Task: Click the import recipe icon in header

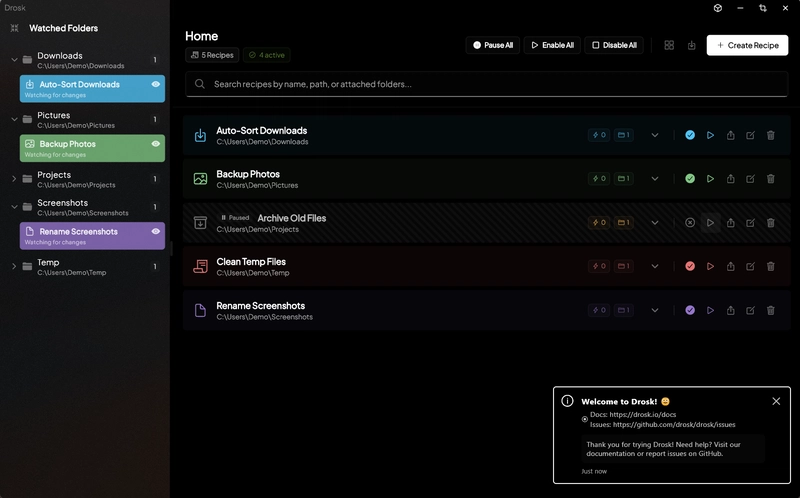Action: tap(691, 45)
